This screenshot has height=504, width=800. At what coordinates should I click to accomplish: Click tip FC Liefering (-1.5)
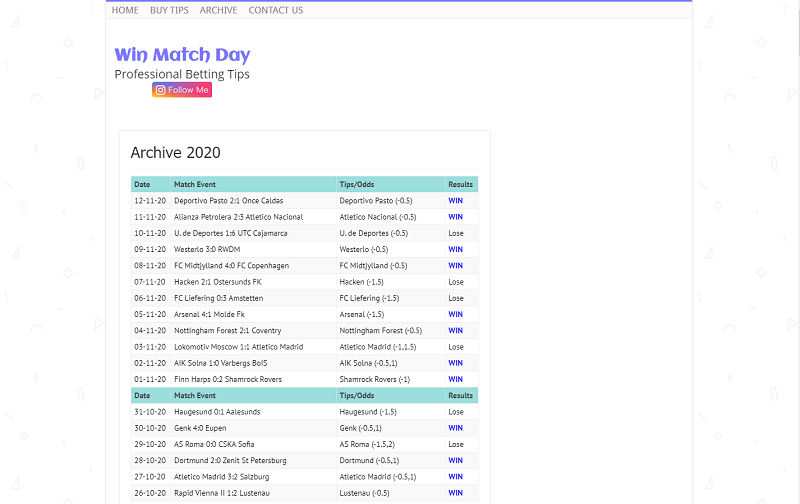(x=369, y=298)
